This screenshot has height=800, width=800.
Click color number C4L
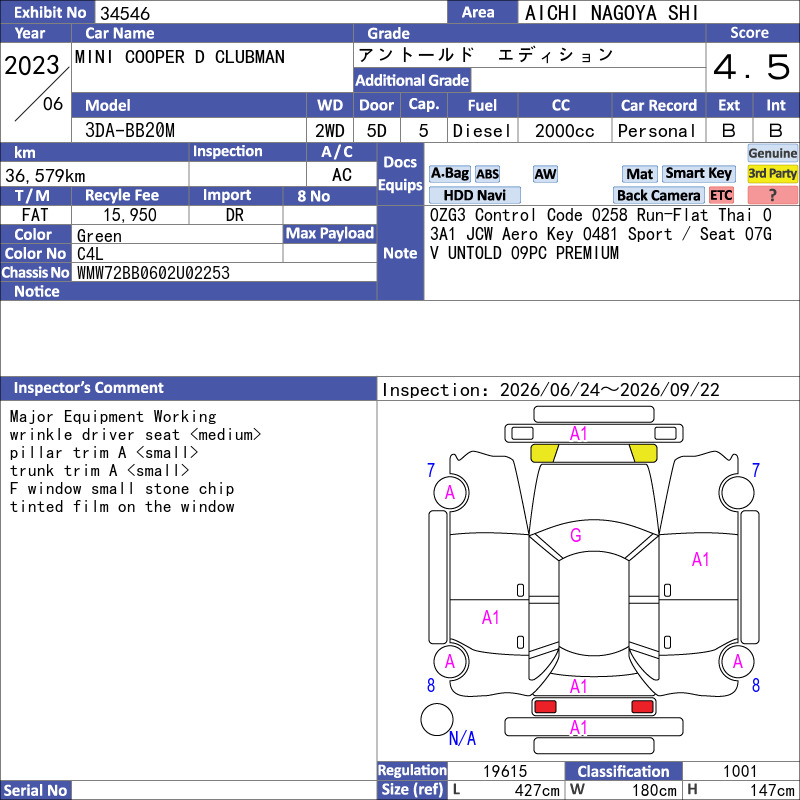click(x=90, y=254)
